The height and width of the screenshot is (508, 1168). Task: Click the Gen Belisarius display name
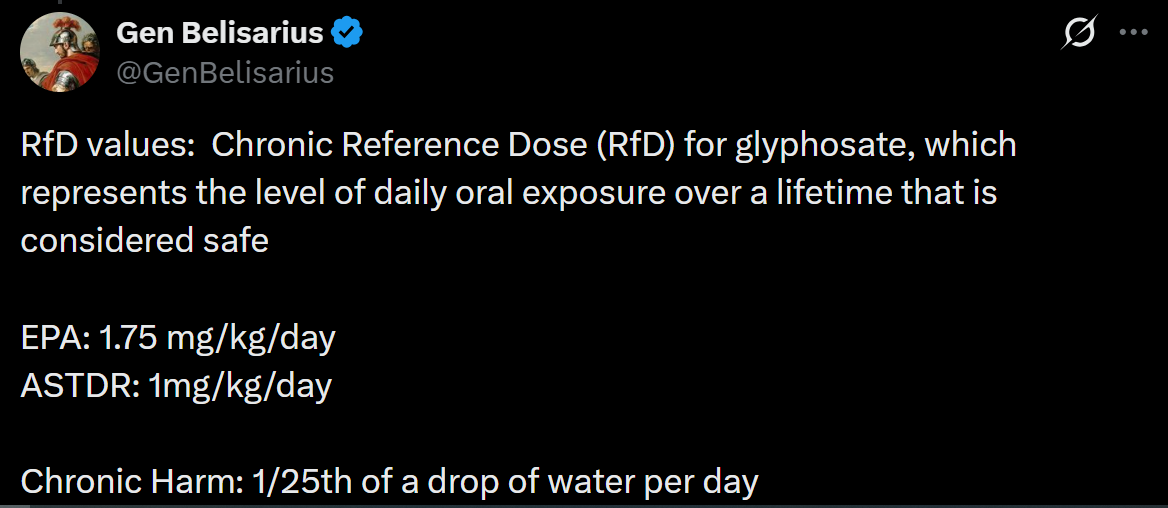click(219, 33)
